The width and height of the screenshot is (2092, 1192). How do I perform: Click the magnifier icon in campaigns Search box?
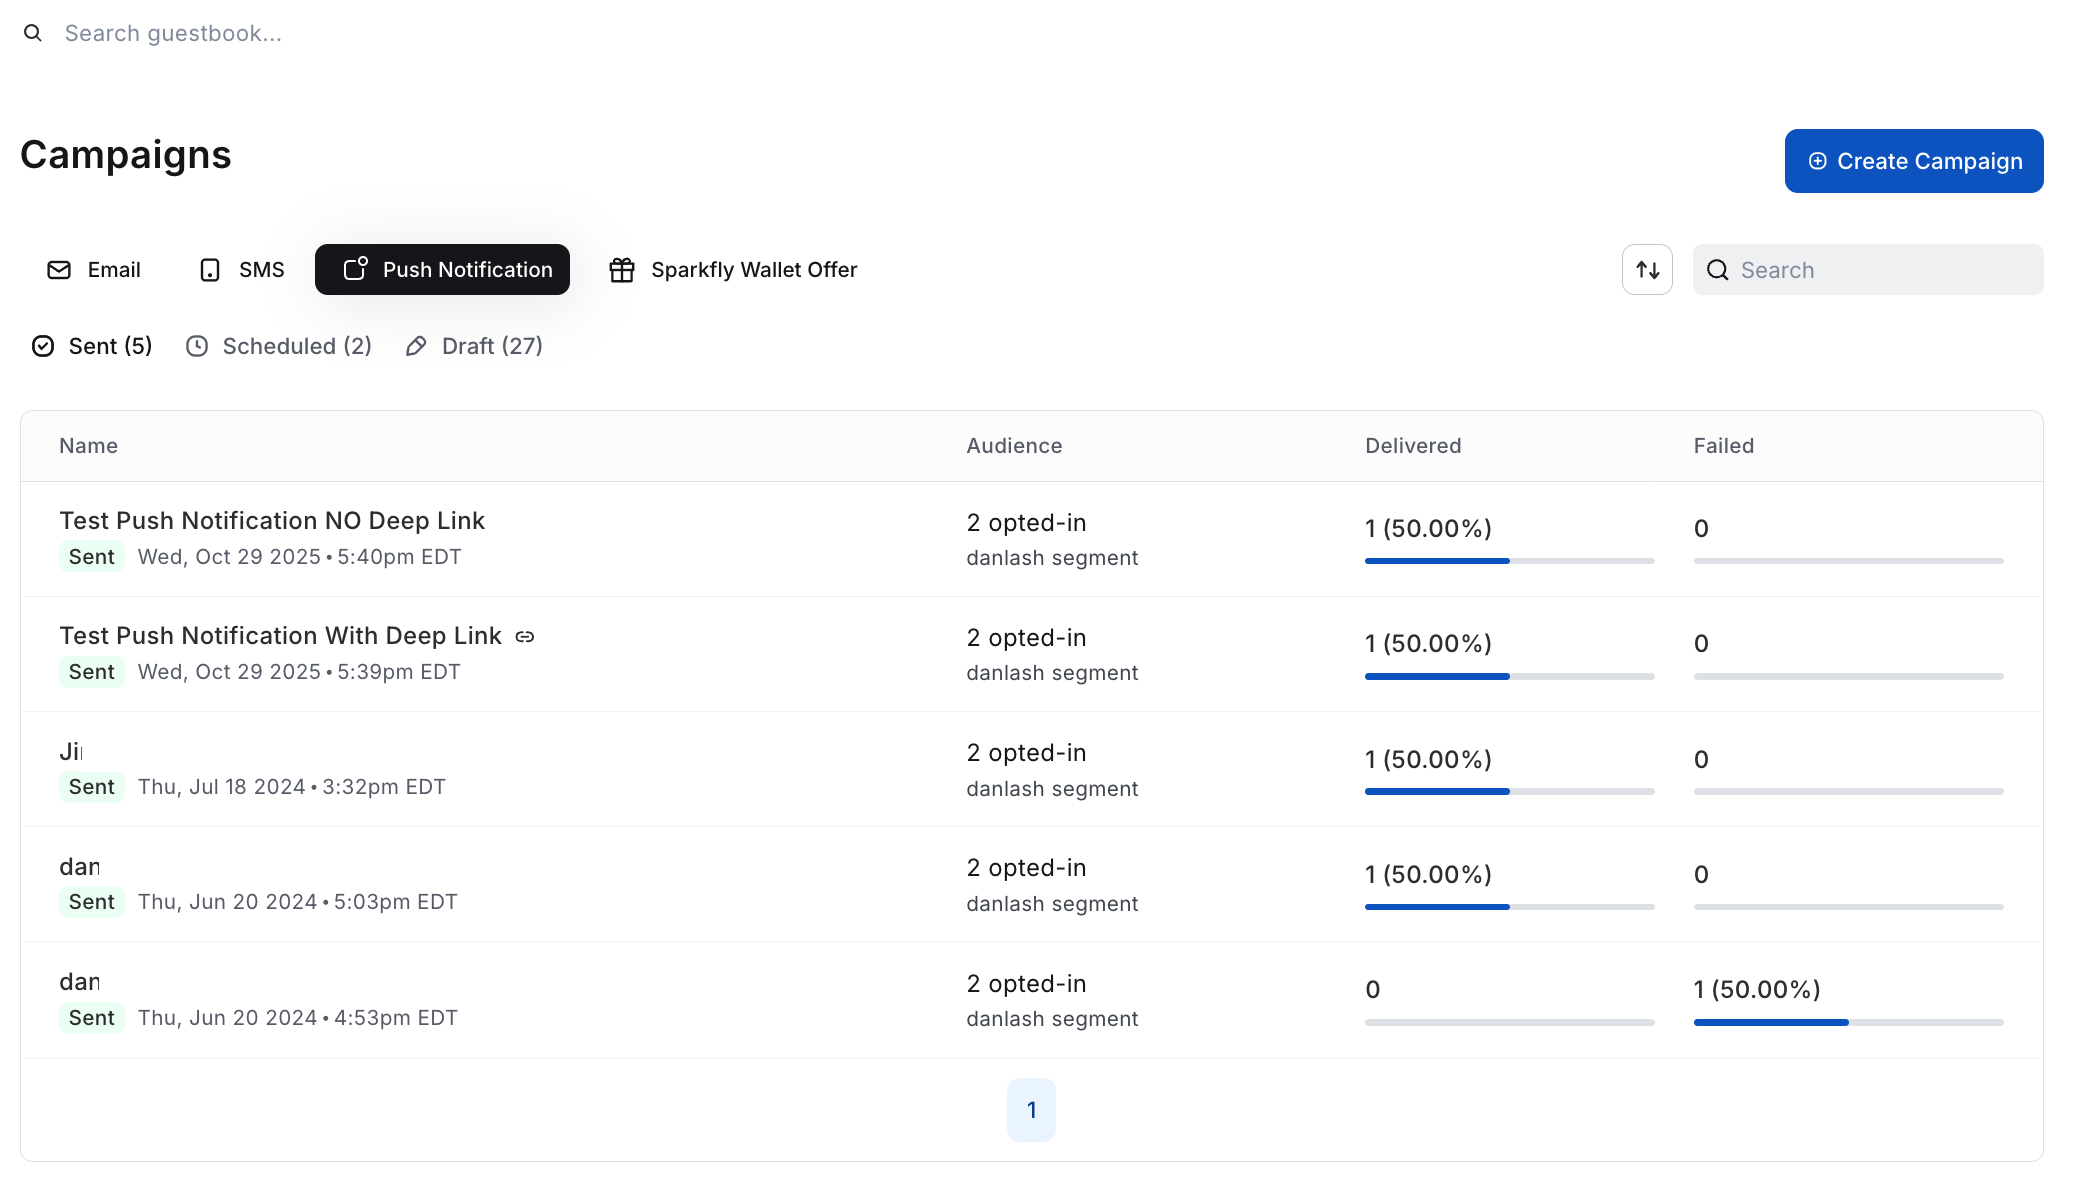[x=1718, y=270]
